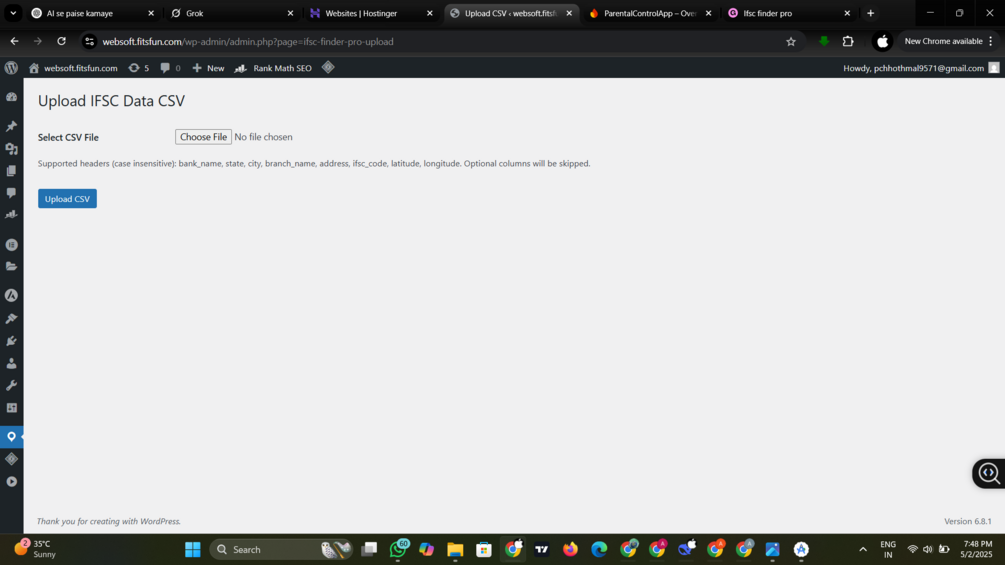The width and height of the screenshot is (1005, 565).
Task: Click the New Chrome available button
Action: click(x=943, y=41)
